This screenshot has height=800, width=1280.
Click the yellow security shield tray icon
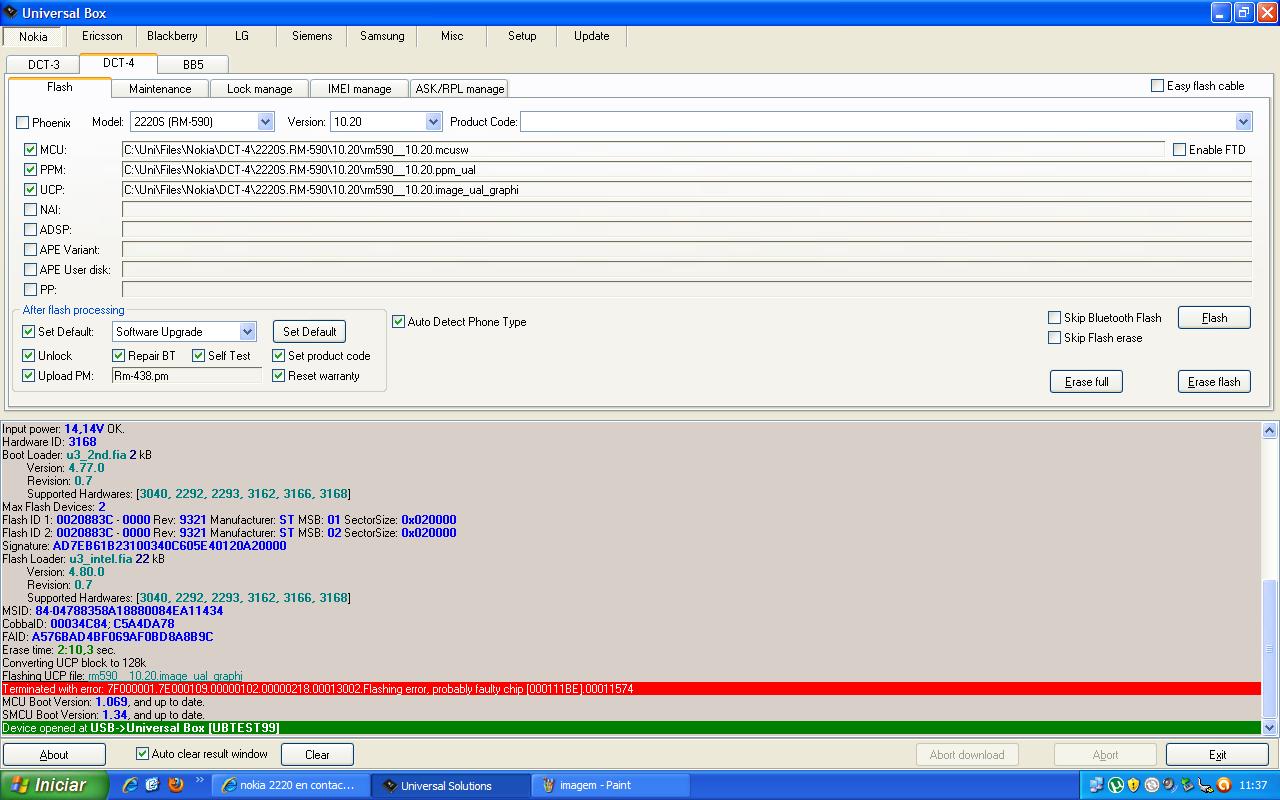tap(1134, 785)
